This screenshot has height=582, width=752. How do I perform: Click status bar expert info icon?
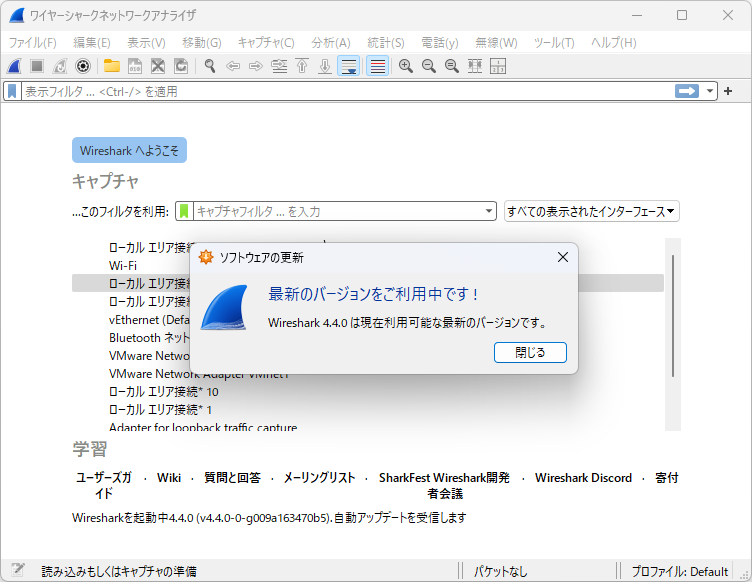(x=18, y=570)
